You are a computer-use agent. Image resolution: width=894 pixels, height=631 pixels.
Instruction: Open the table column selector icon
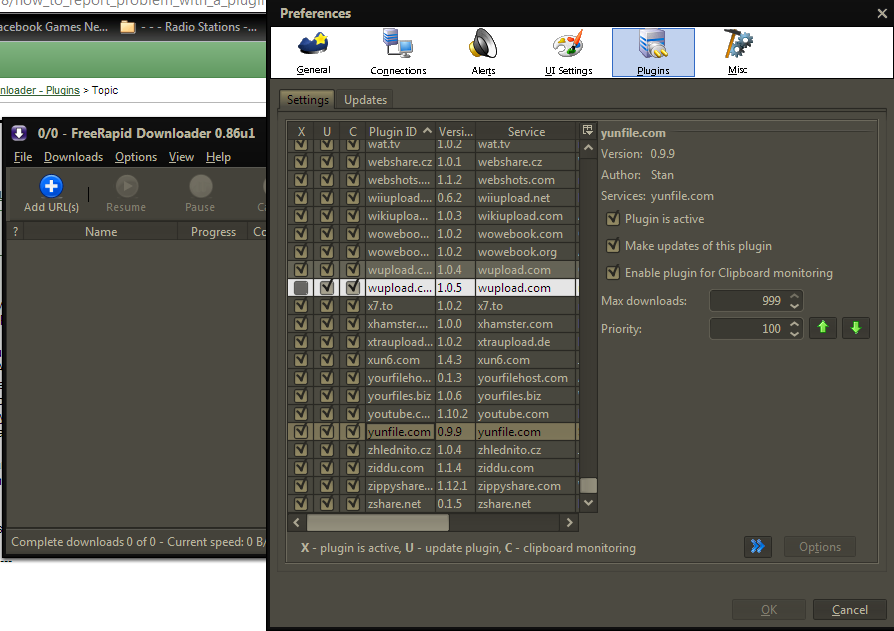(588, 131)
